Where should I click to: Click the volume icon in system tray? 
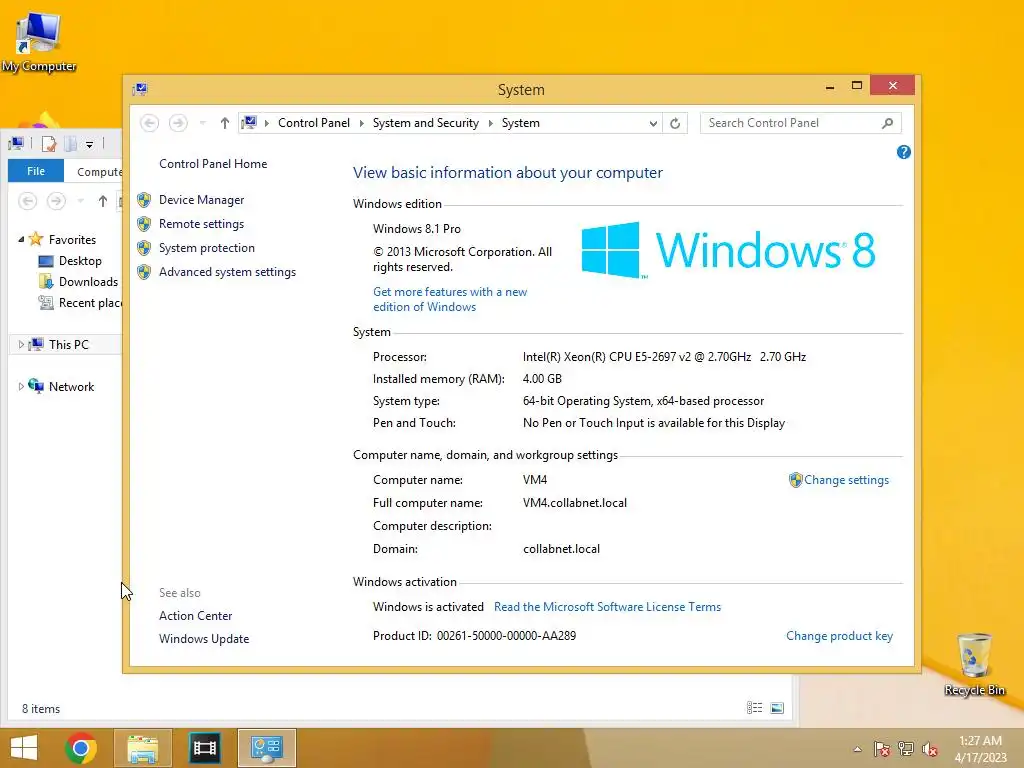pyautogui.click(x=930, y=749)
